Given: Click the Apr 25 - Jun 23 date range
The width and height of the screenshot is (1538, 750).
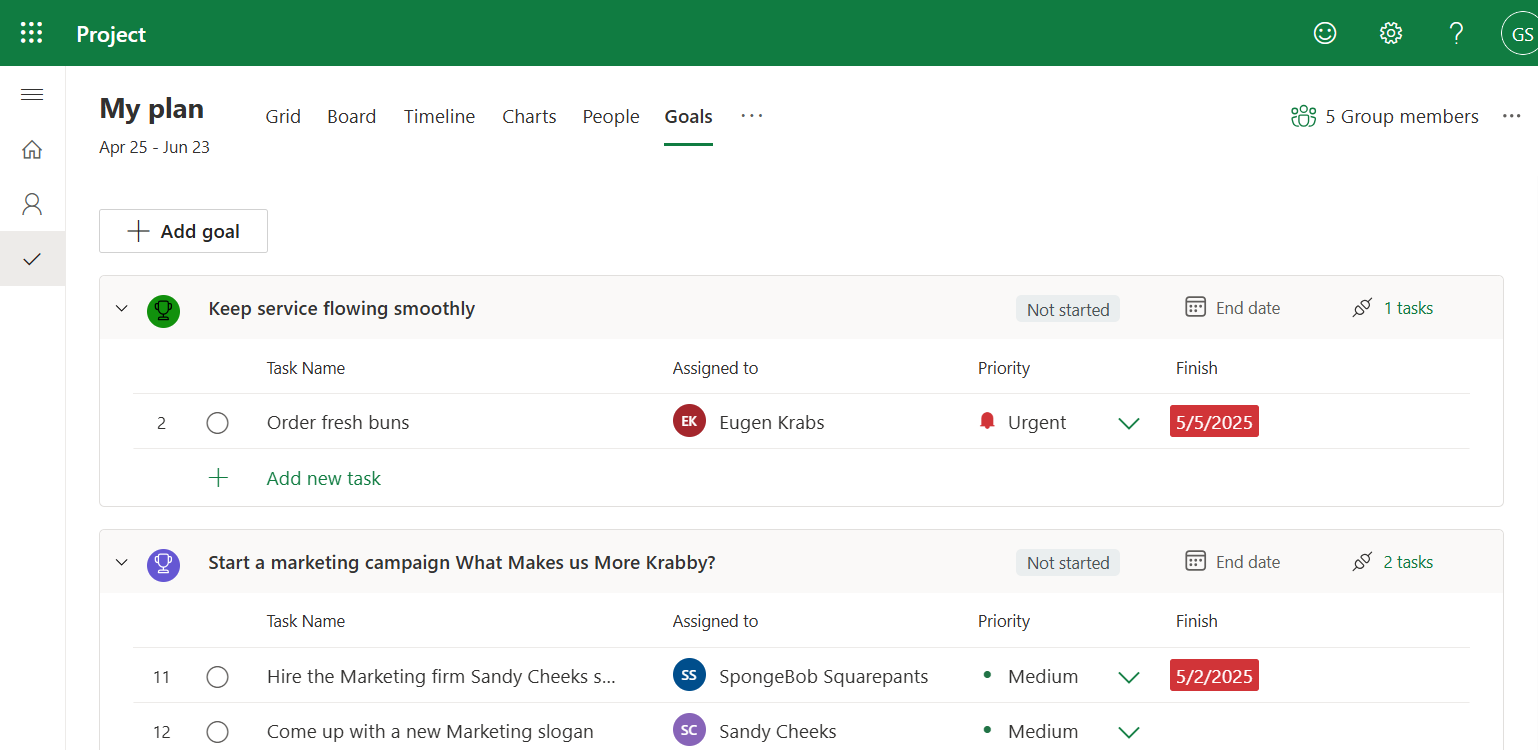Looking at the screenshot, I should click(154, 147).
